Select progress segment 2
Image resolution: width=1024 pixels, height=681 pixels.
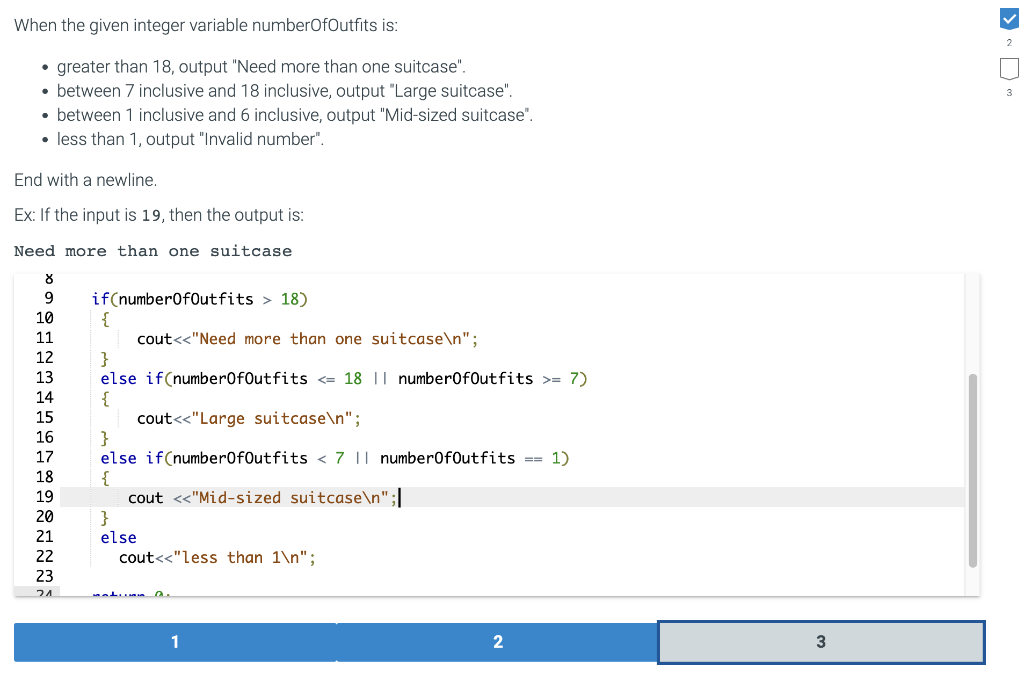point(498,641)
